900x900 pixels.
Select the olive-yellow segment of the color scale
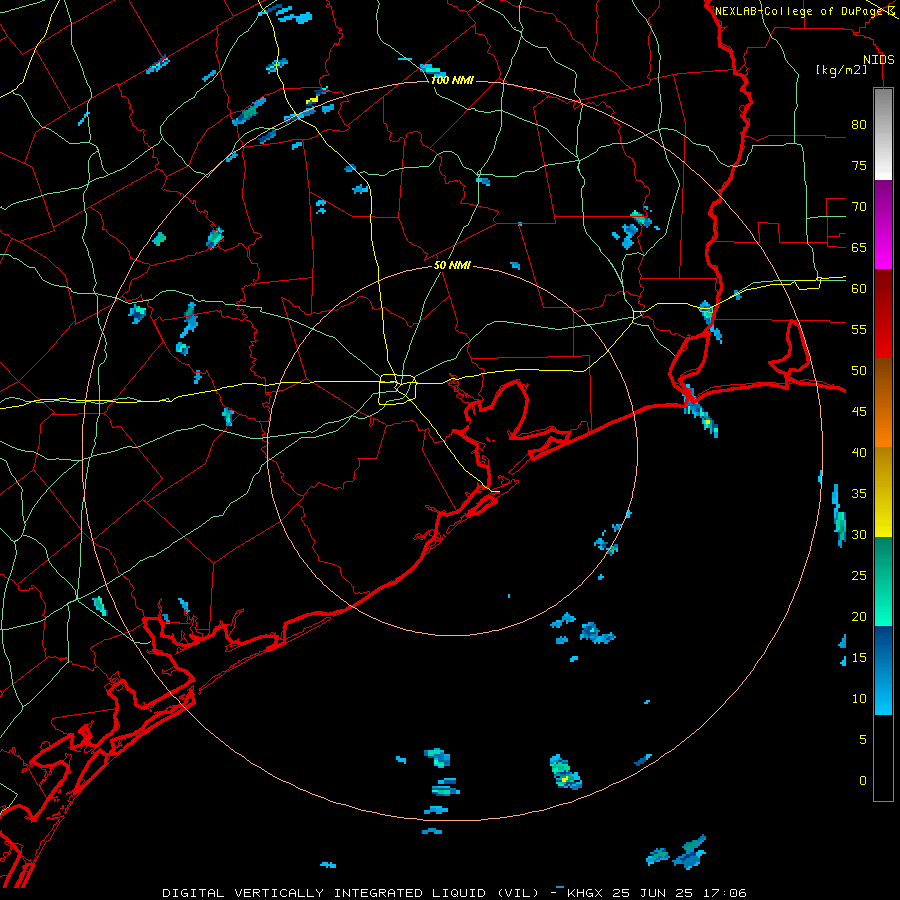click(x=883, y=492)
